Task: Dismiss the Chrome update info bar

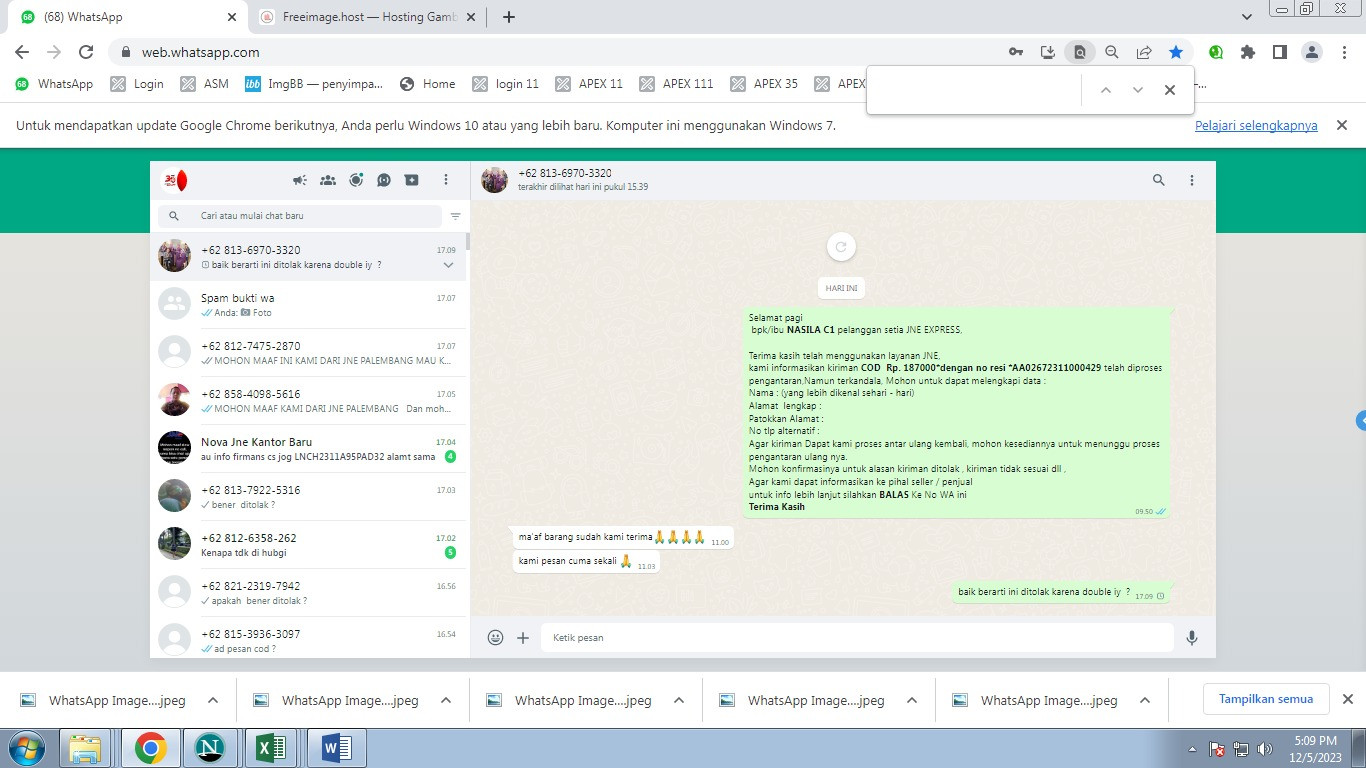Action: click(x=1342, y=126)
